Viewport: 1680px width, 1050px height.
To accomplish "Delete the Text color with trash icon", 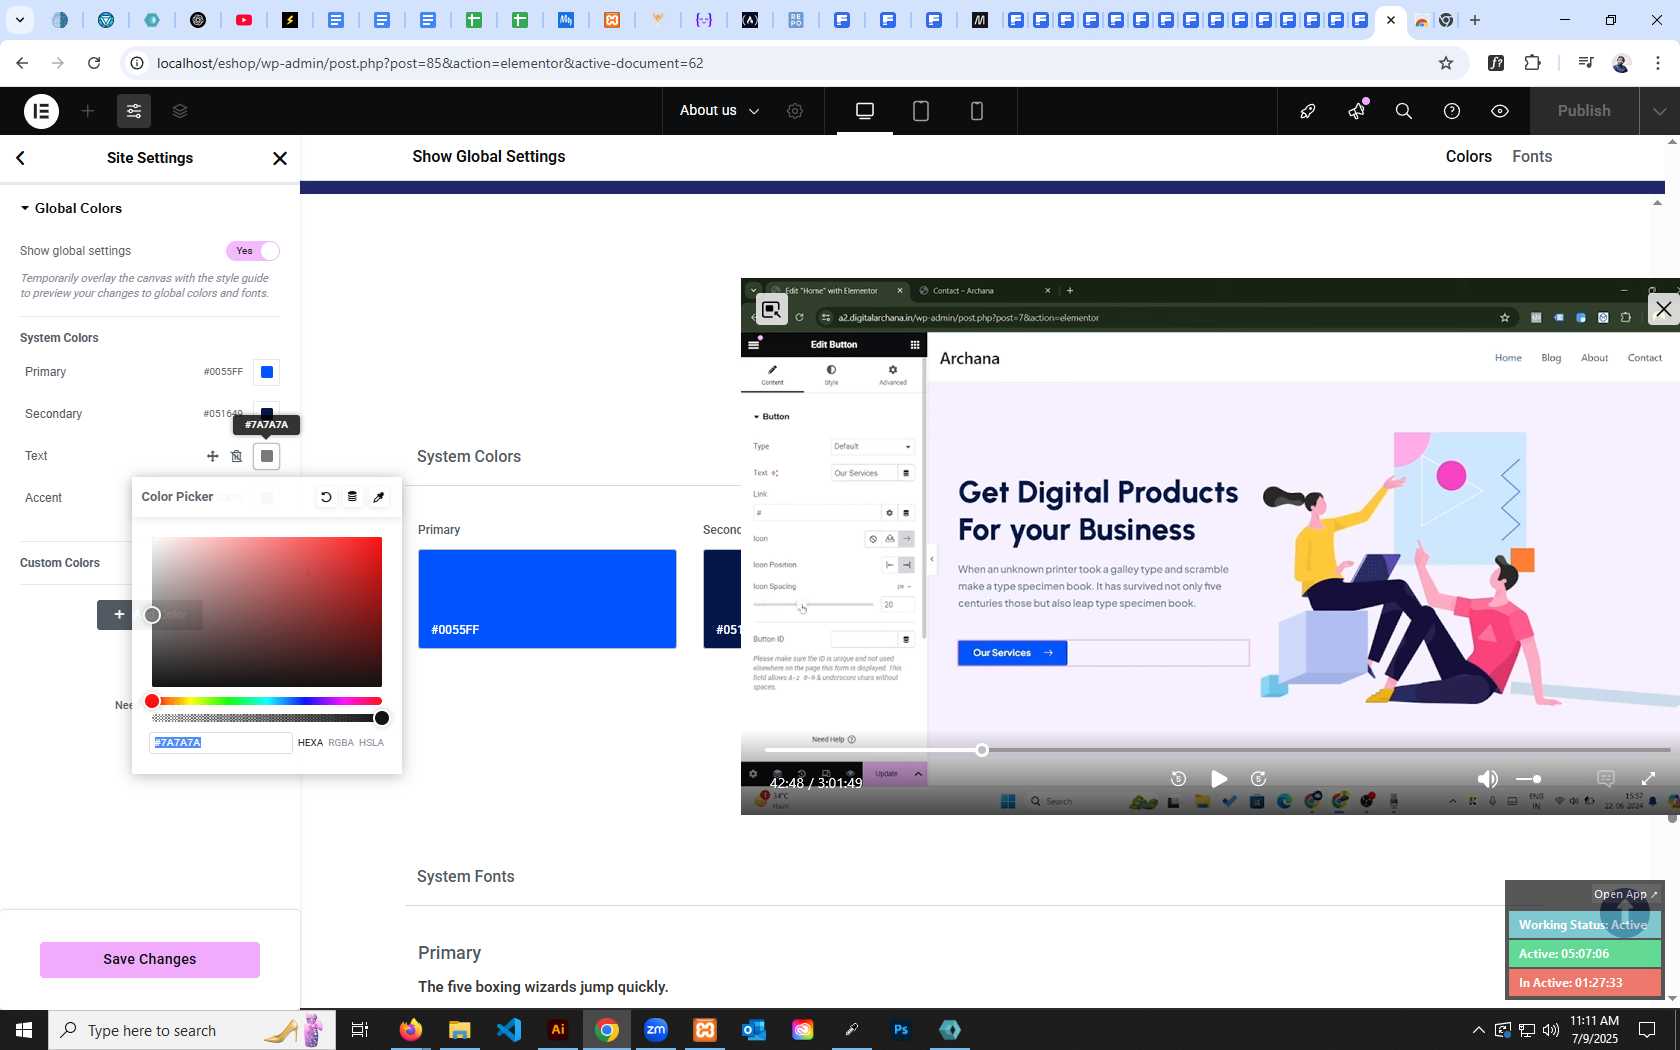I will [236, 456].
